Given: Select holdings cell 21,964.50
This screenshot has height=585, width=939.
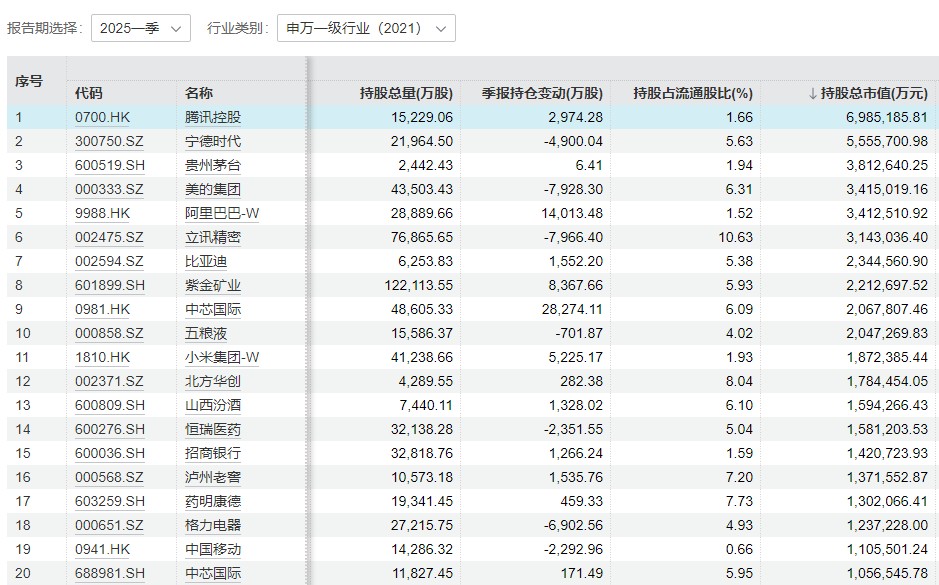Looking at the screenshot, I should pos(422,141).
